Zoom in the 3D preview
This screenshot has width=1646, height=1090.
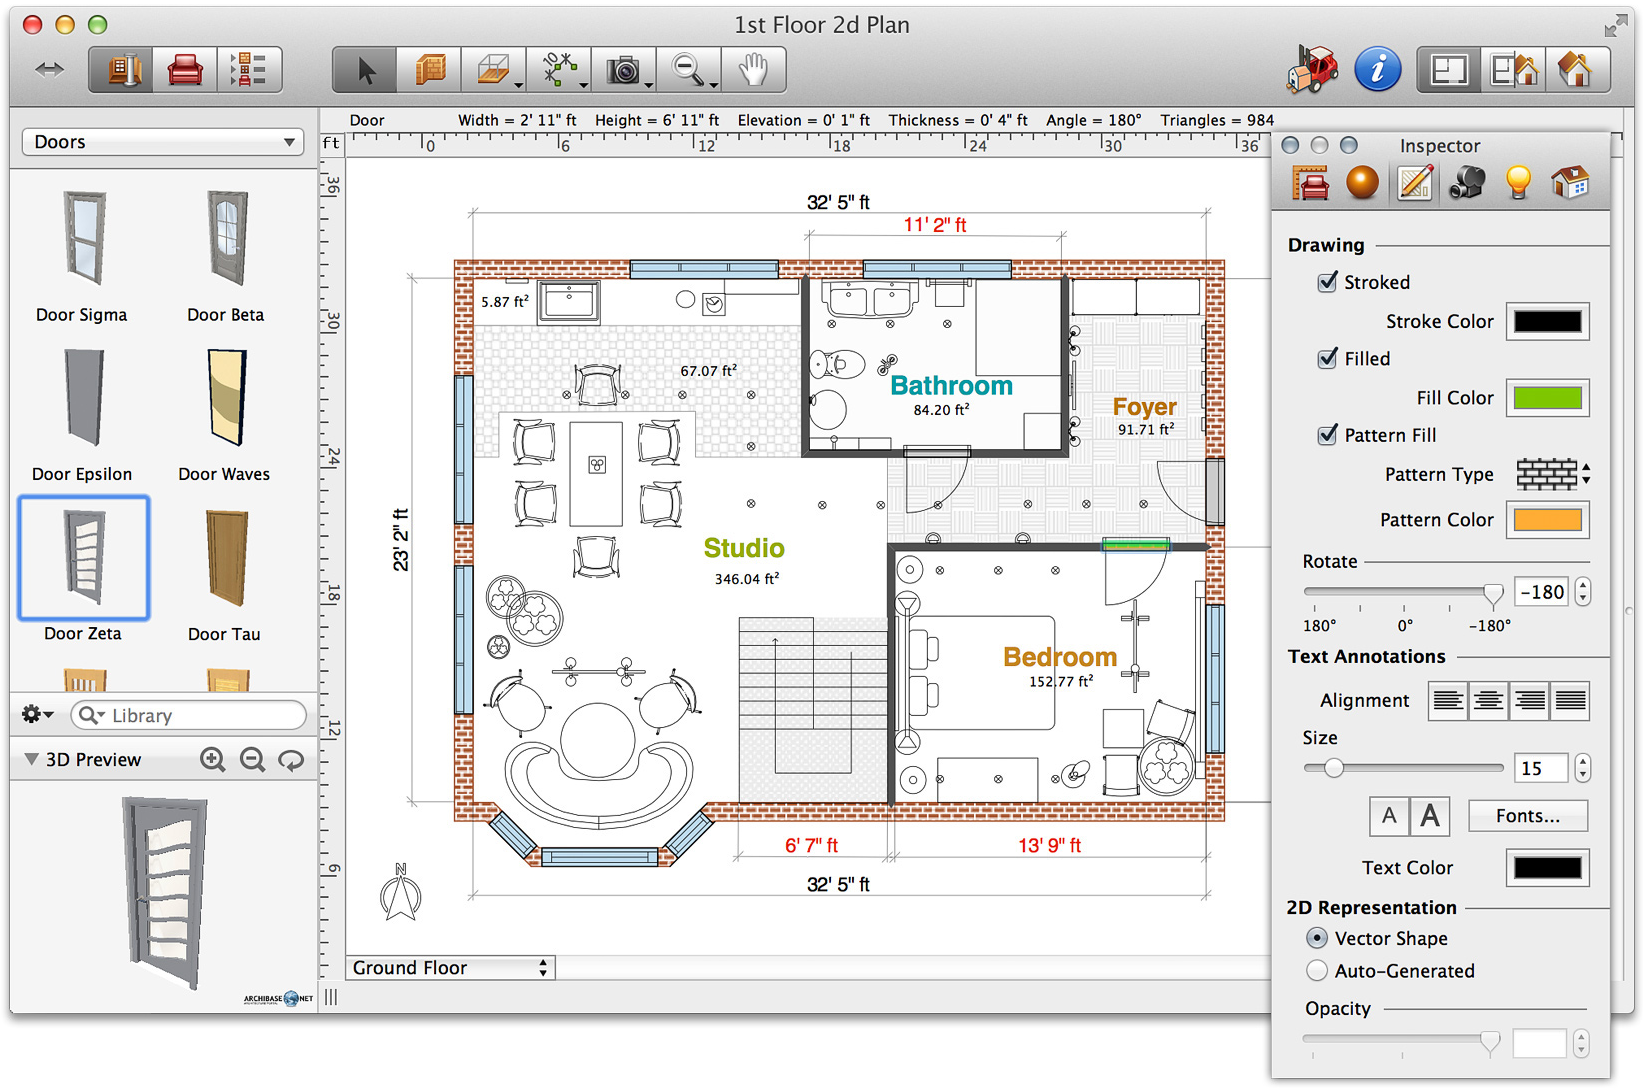click(212, 760)
